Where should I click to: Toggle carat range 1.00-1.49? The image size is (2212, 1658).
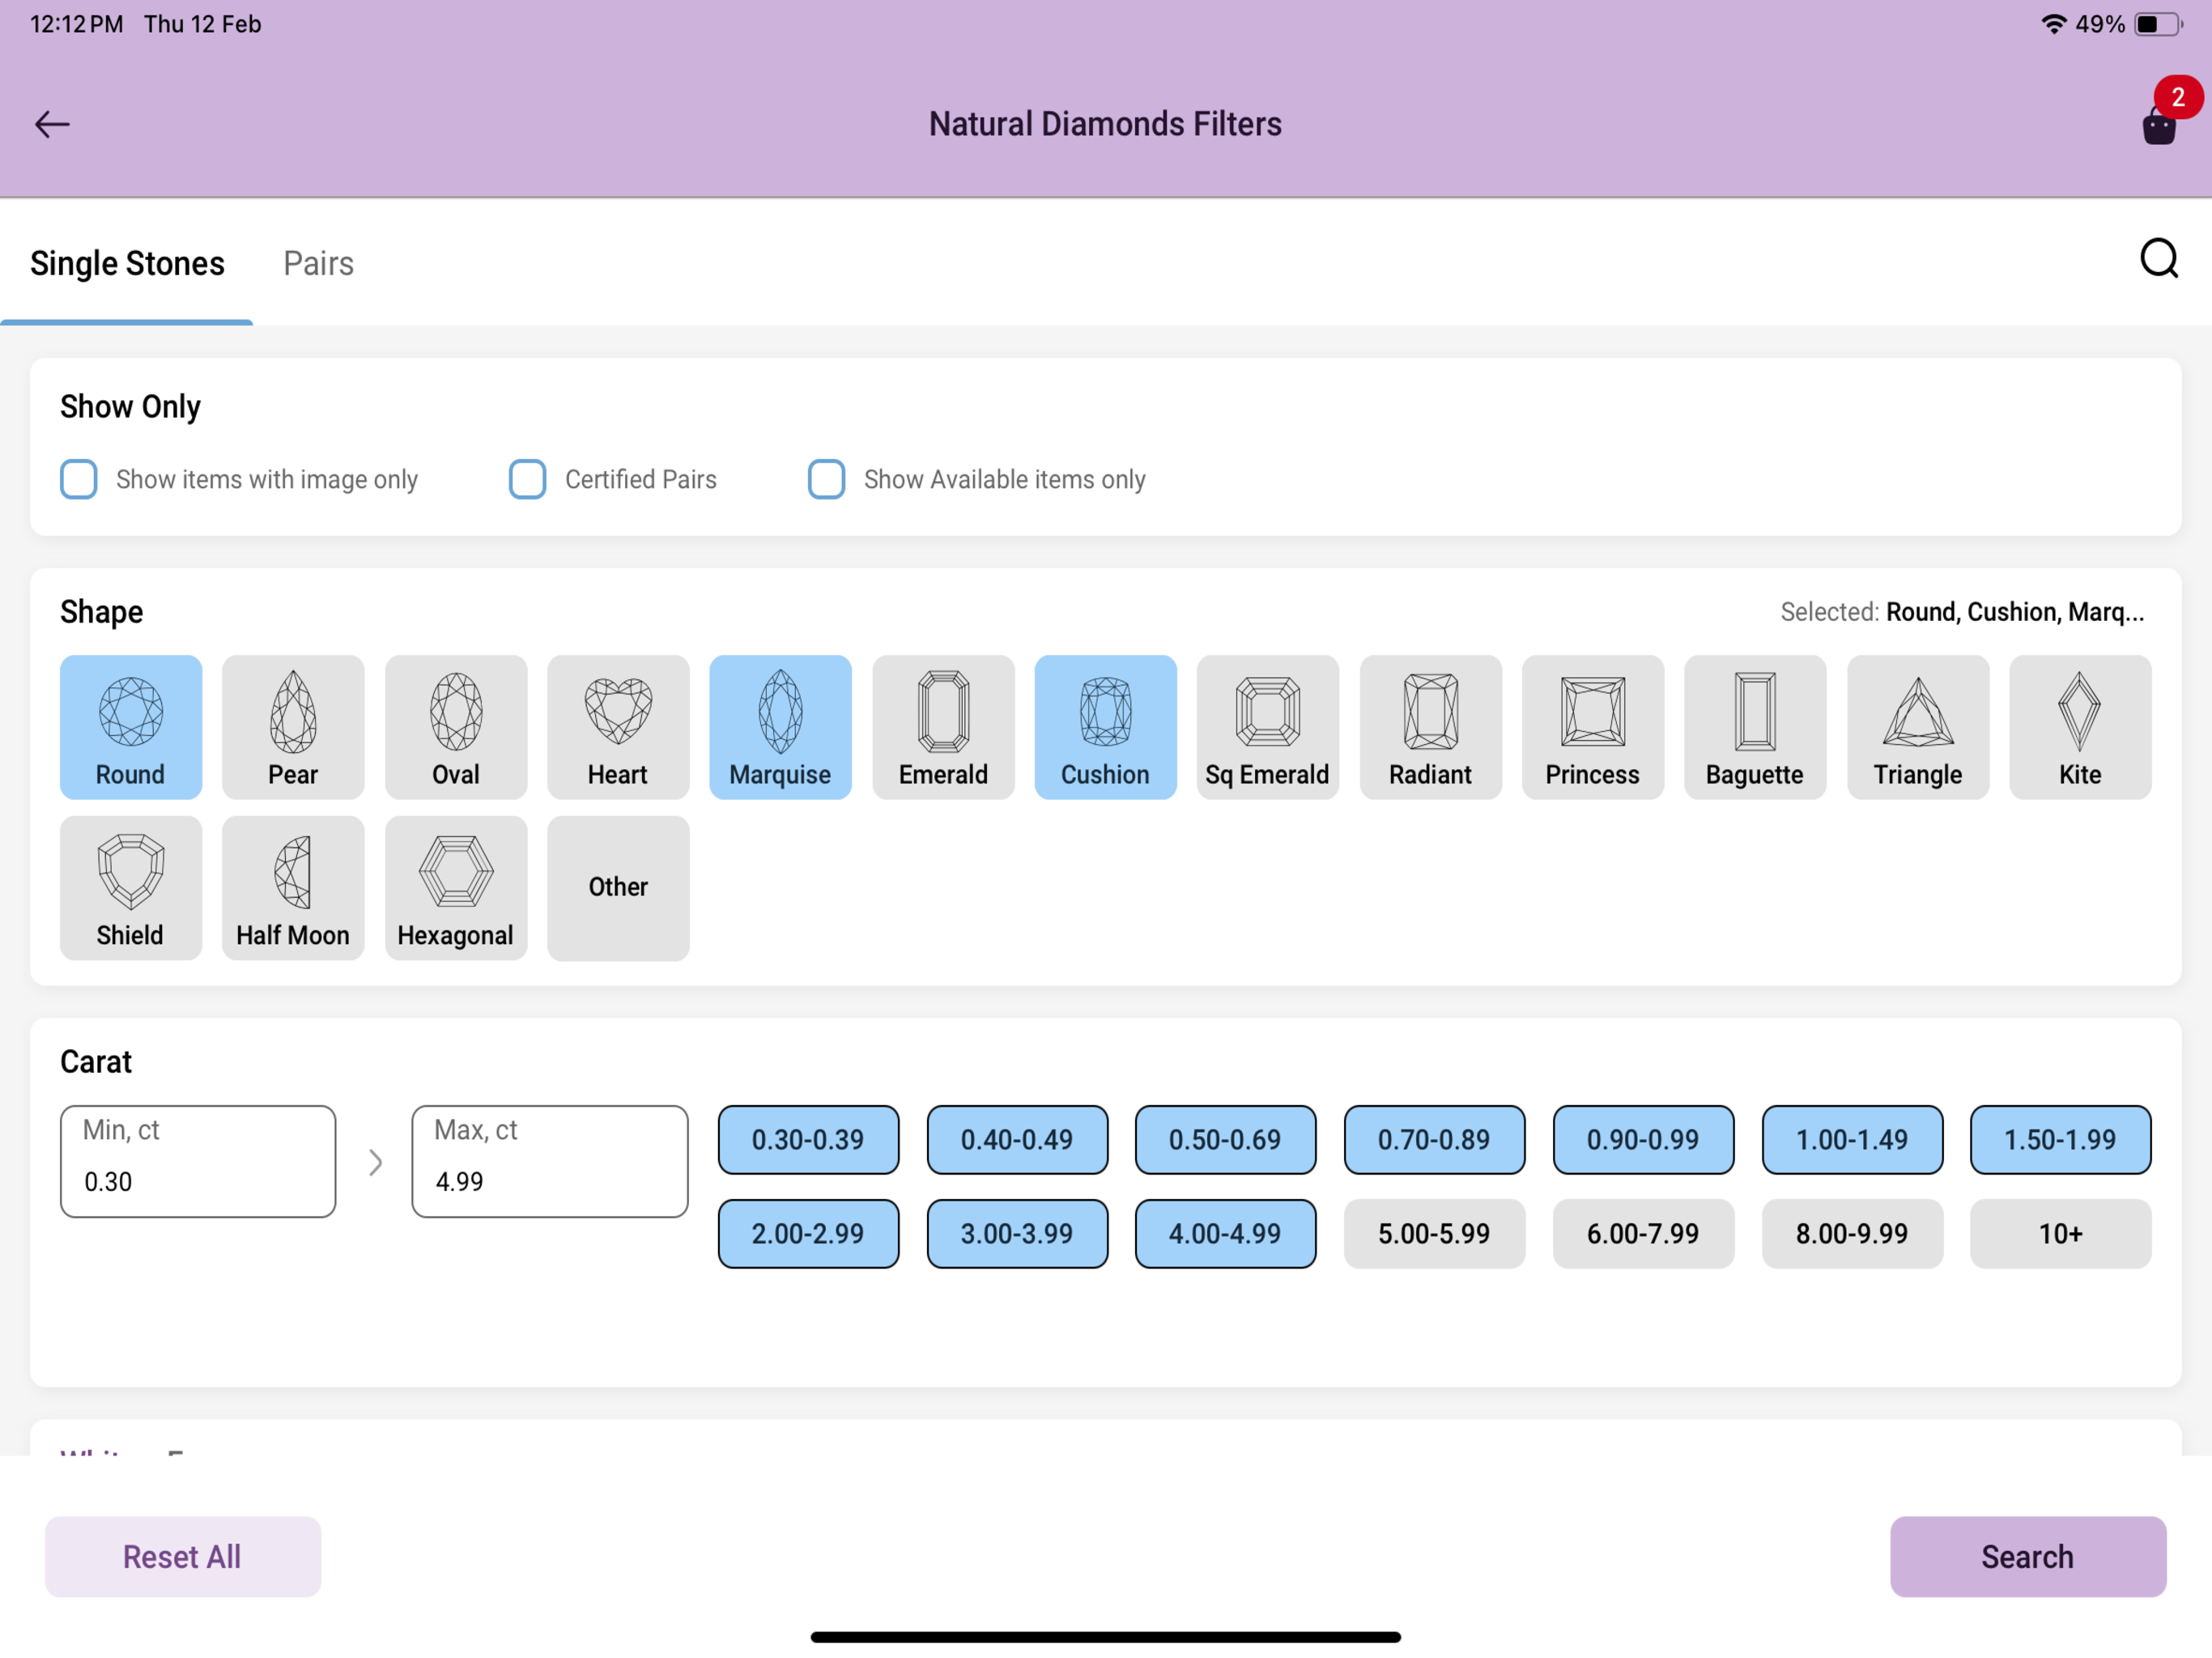[x=1852, y=1139]
